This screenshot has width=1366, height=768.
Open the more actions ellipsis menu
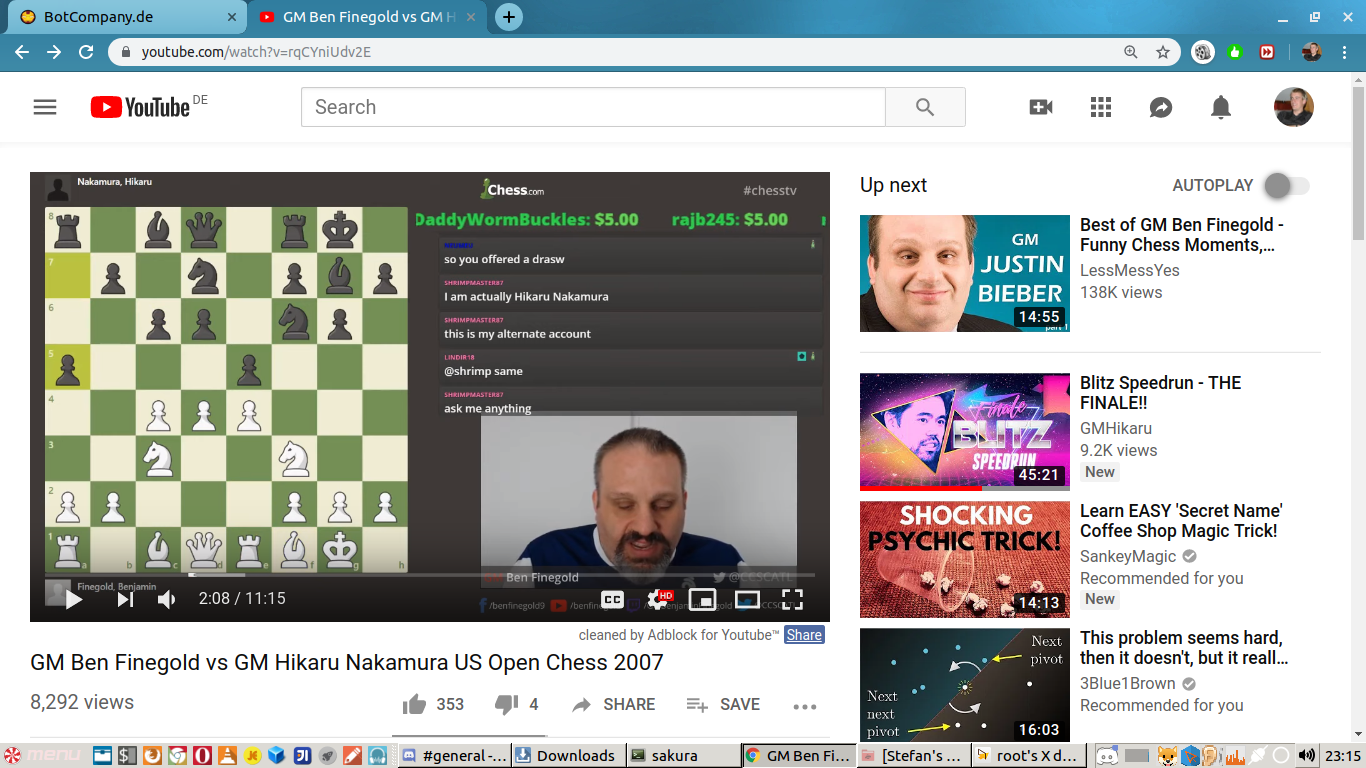(805, 706)
